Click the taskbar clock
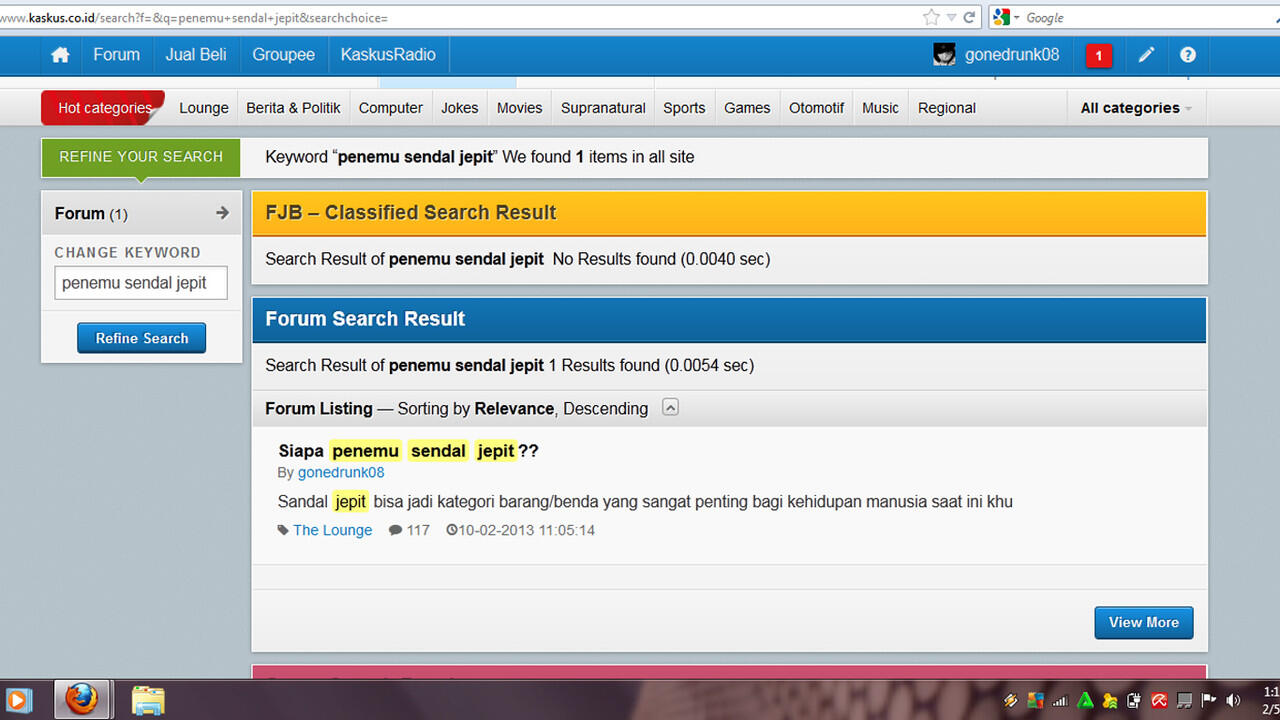This screenshot has height=720, width=1280. click(x=1271, y=700)
